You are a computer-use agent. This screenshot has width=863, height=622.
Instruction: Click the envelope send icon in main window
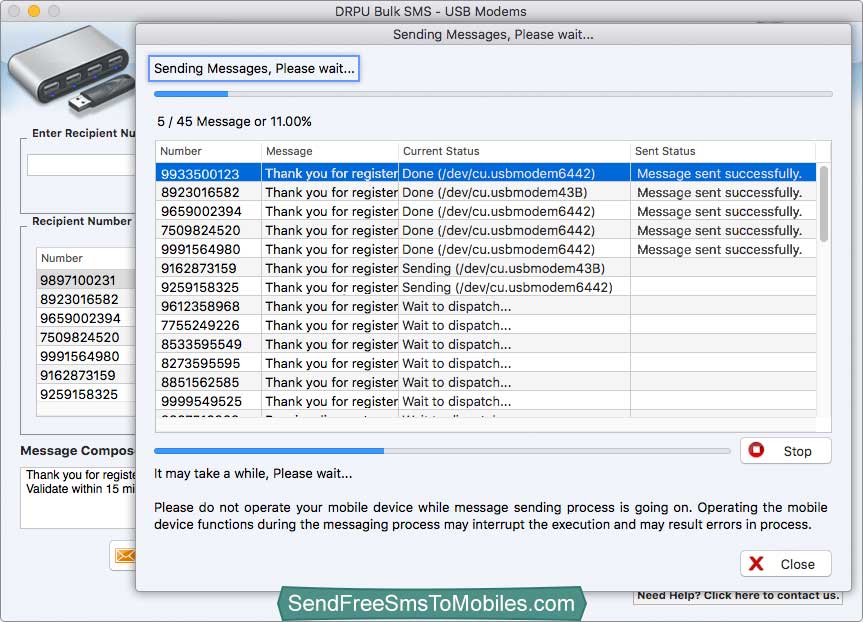point(125,556)
